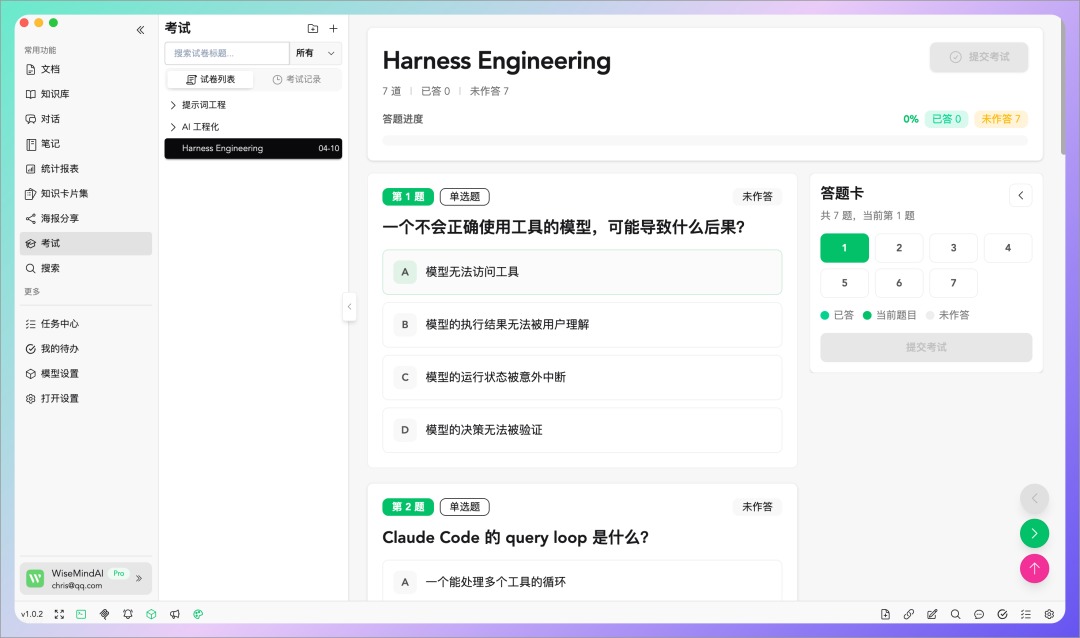Open 我的待办 in the sidebar

[85, 349]
